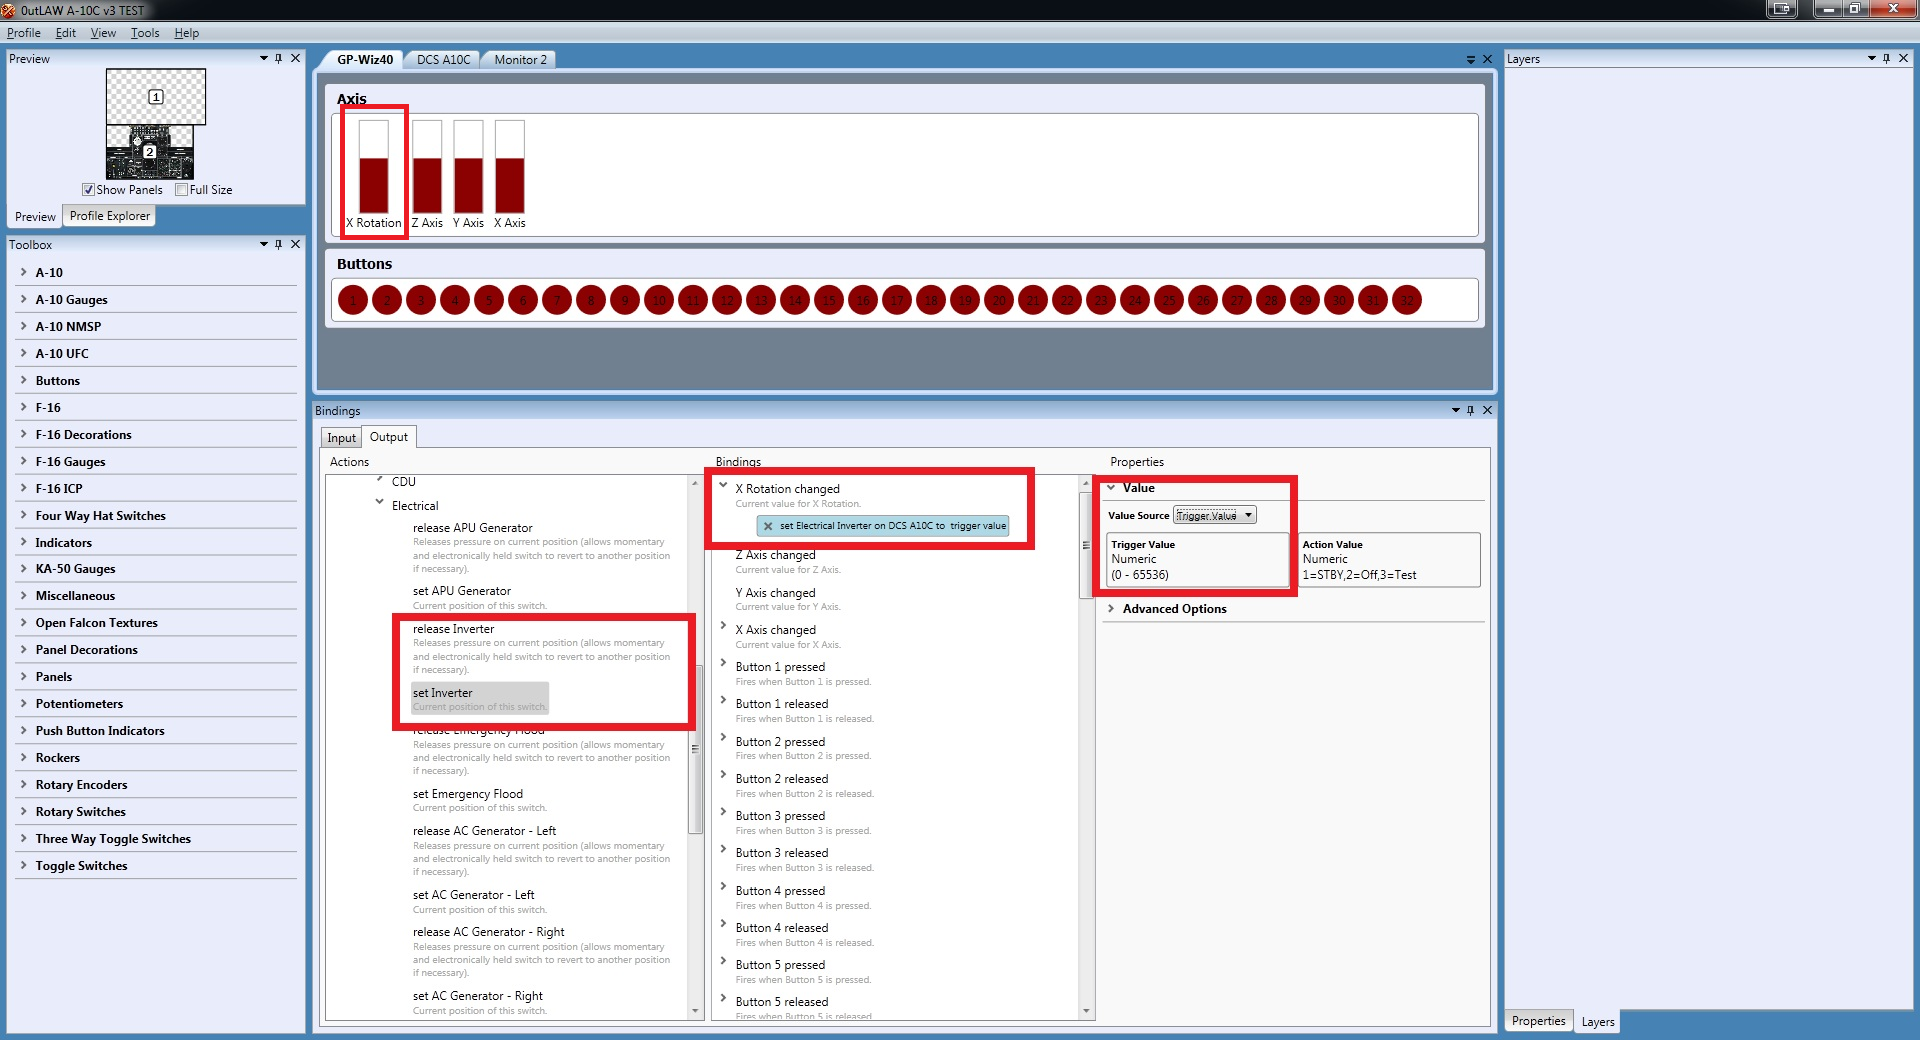This screenshot has height=1040, width=1920.
Task: Close the GP-Wiz40 document tab area
Action: click(1487, 59)
